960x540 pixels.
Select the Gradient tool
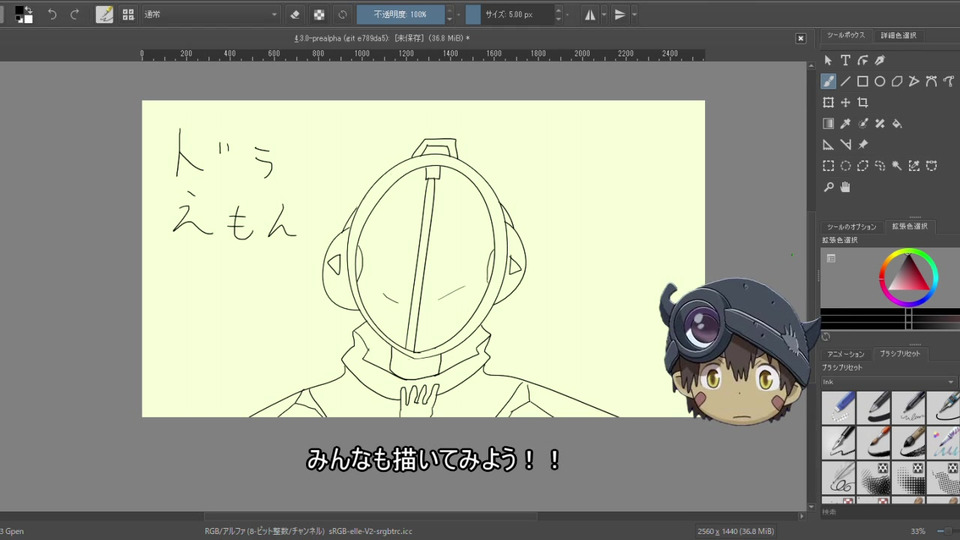click(828, 124)
